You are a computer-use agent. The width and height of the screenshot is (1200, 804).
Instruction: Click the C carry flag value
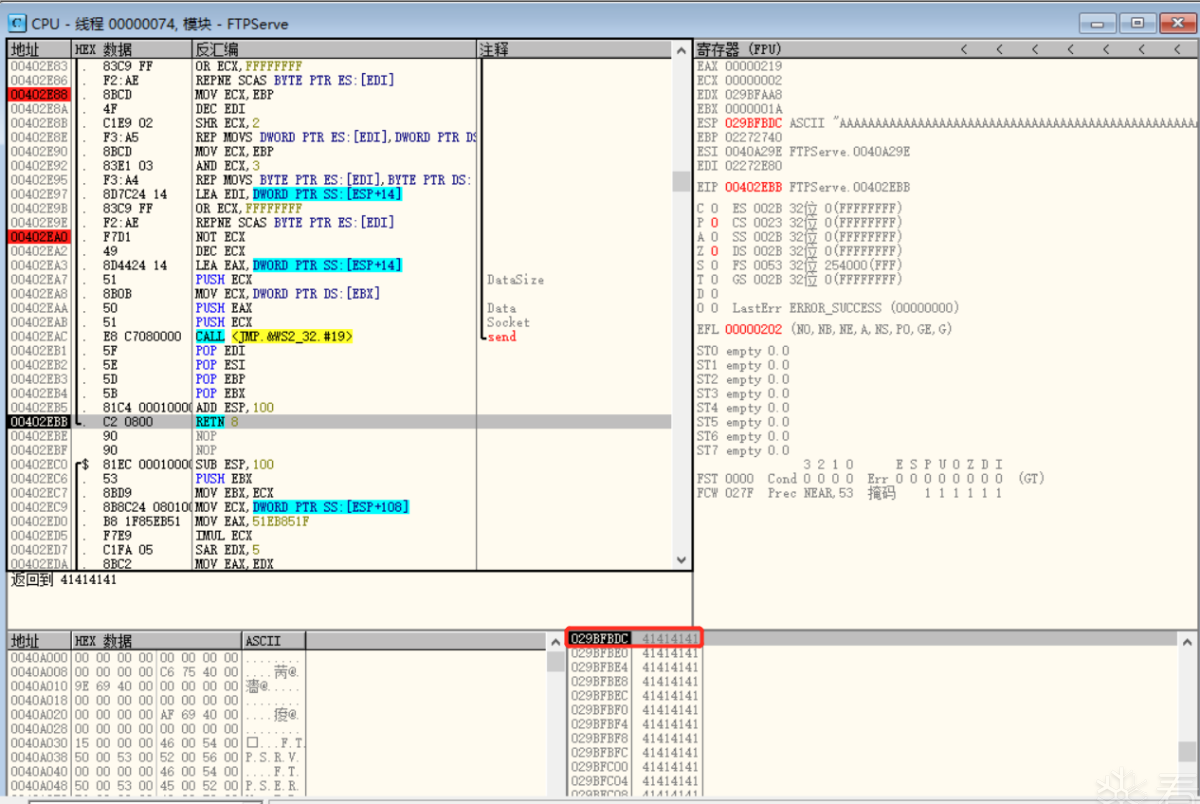pos(714,208)
